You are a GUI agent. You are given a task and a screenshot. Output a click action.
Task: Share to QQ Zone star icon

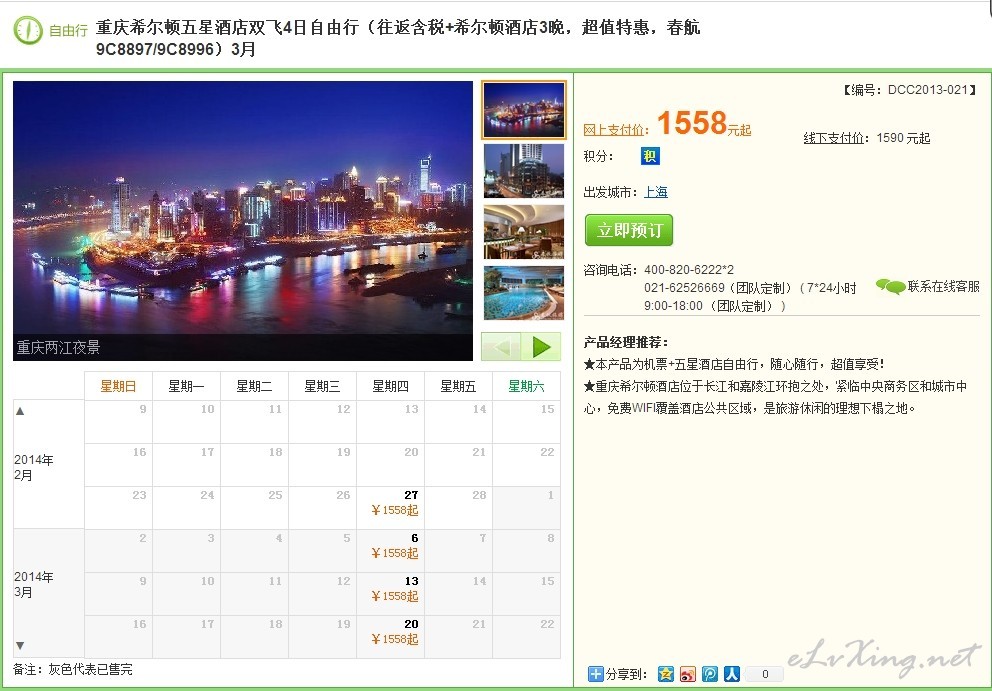tap(666, 674)
